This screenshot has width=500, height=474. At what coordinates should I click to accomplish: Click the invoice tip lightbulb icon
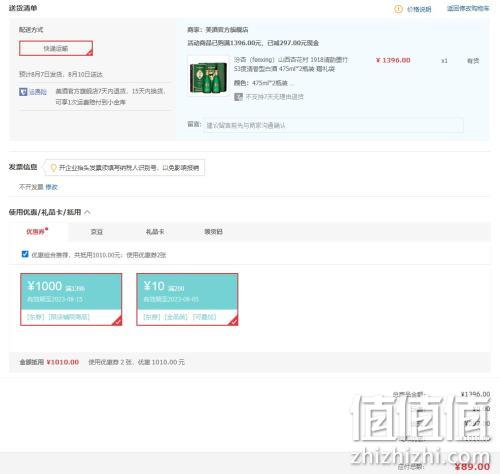click(53, 167)
